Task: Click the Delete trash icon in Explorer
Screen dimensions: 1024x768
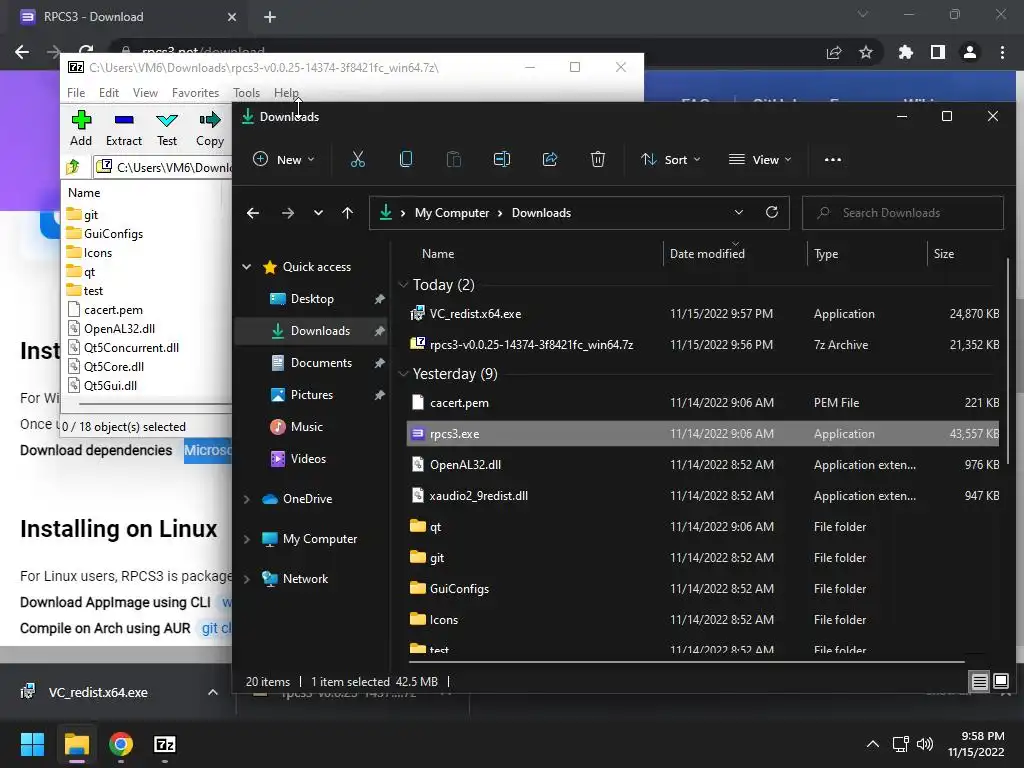Action: tap(598, 159)
